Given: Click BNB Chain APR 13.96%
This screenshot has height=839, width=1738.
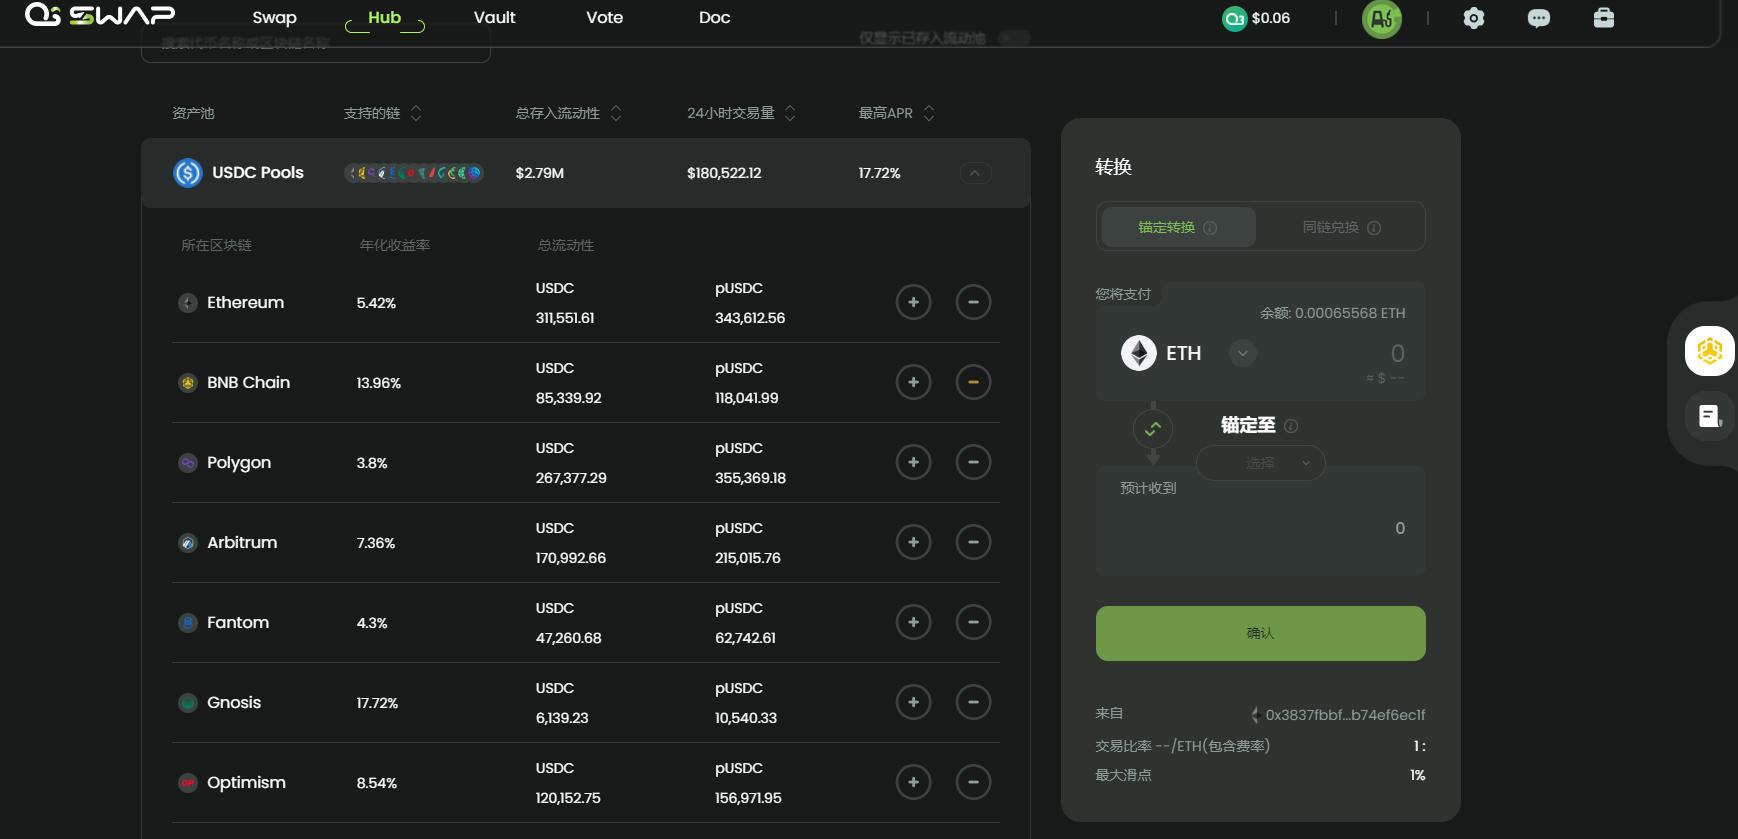Looking at the screenshot, I should tap(379, 383).
